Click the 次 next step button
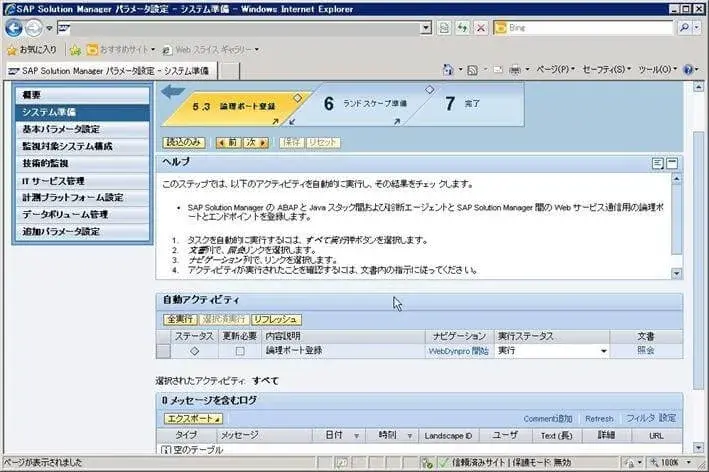This screenshot has width=709, height=472. [x=256, y=143]
